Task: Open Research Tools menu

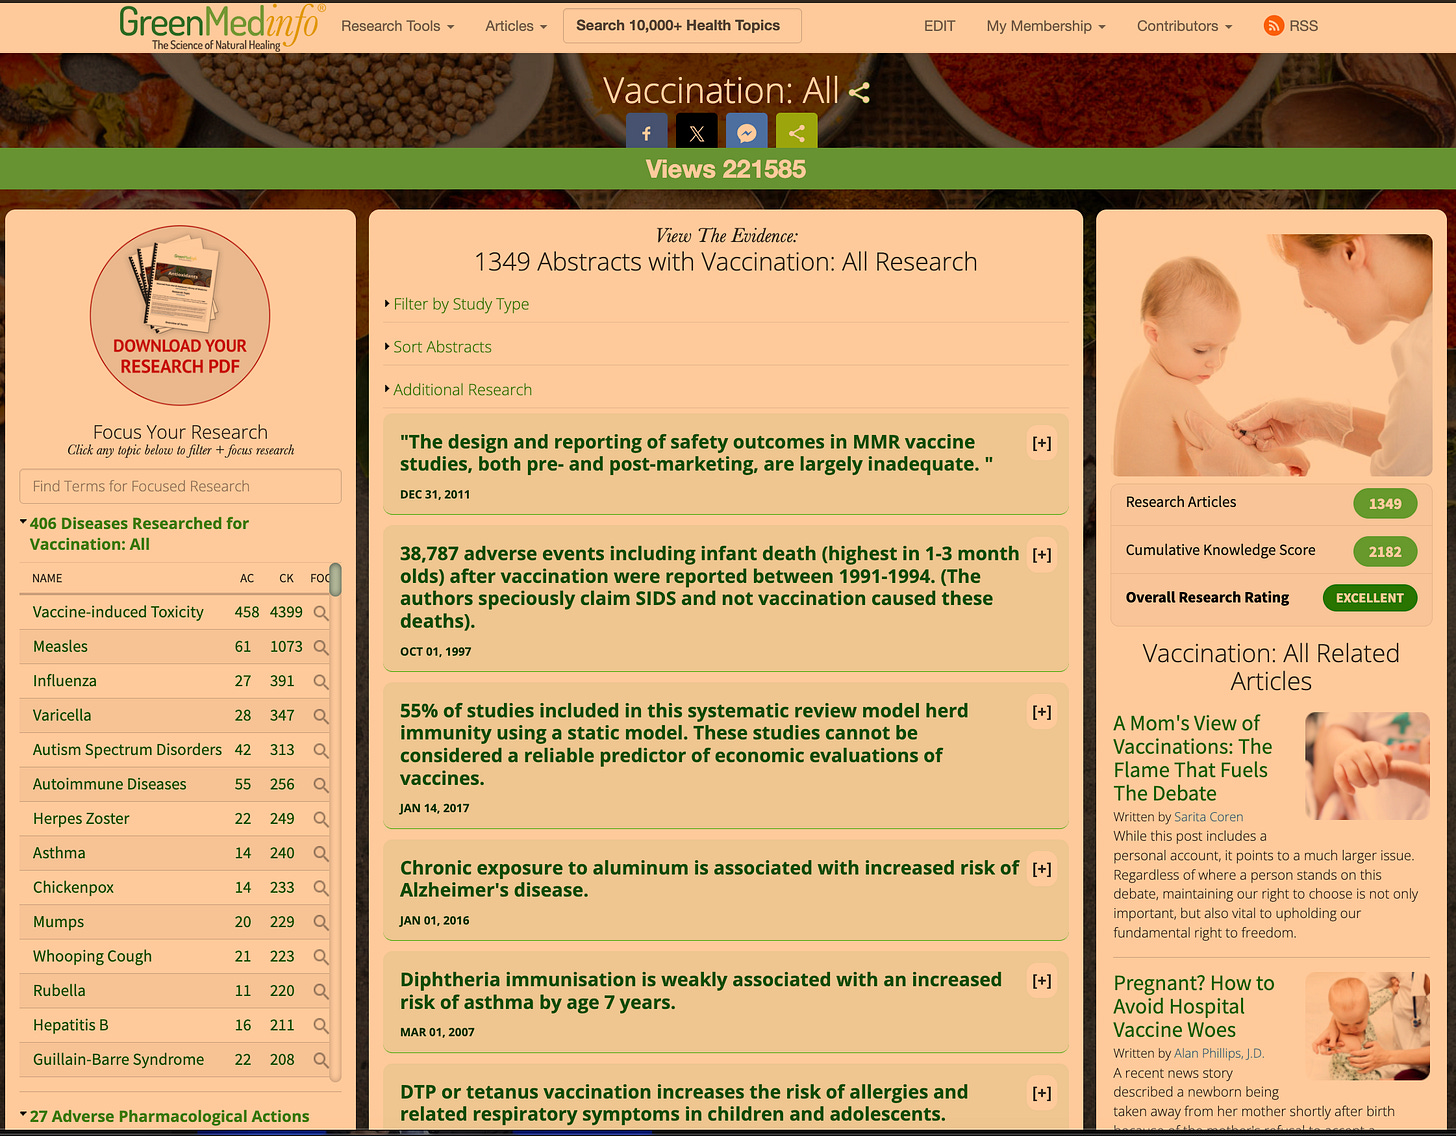Action: tap(398, 26)
